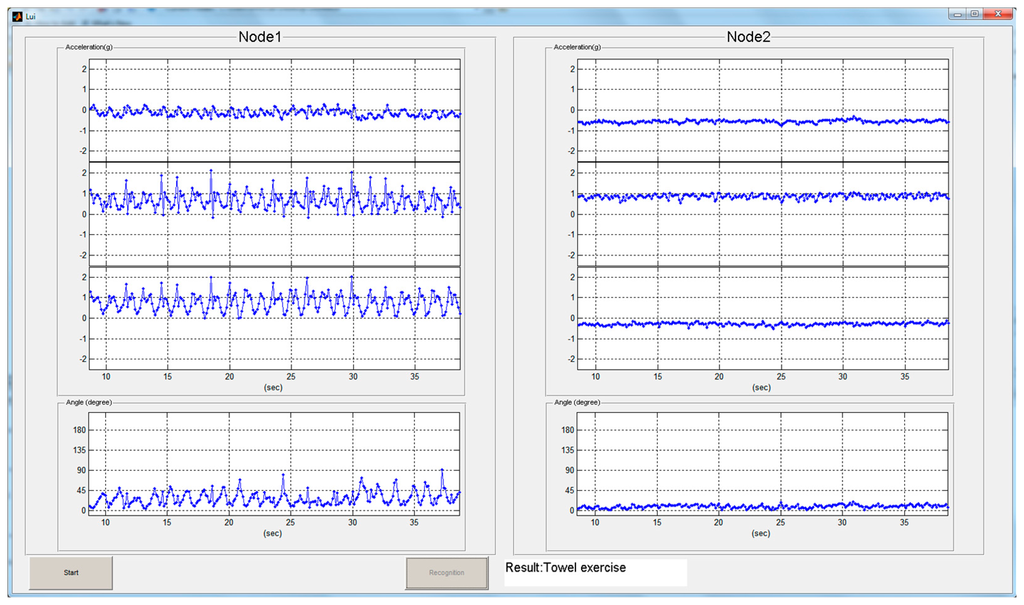Close the Lui window

(x=998, y=14)
